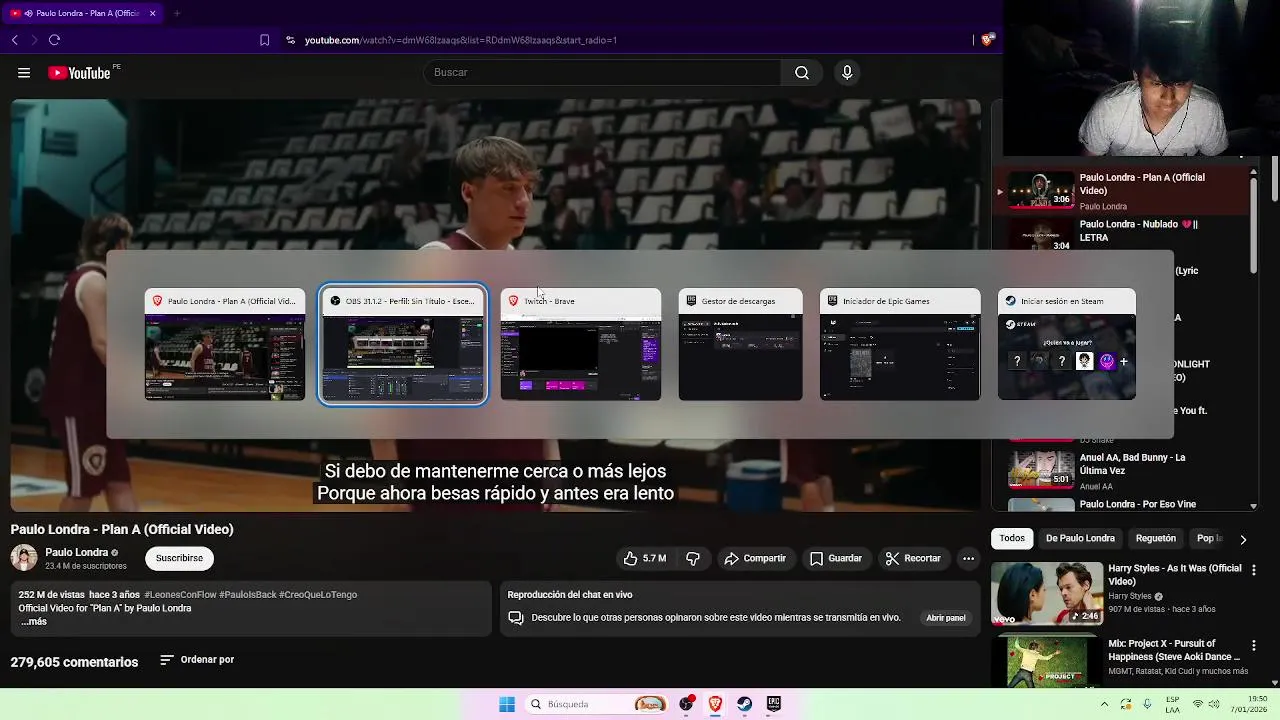Viewport: 1280px width, 720px height.
Task: Open Paulo Londra channel avatar
Action: (24, 558)
